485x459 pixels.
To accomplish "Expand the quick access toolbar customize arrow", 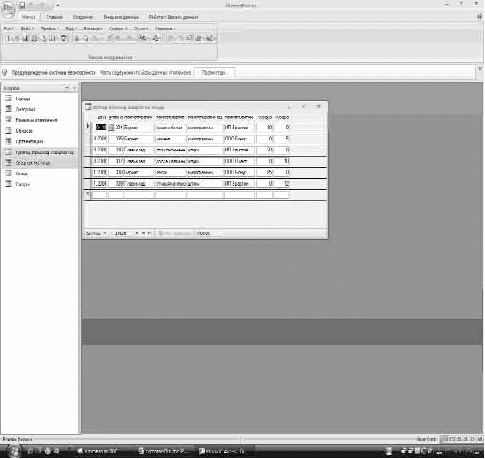I will pos(58,5).
